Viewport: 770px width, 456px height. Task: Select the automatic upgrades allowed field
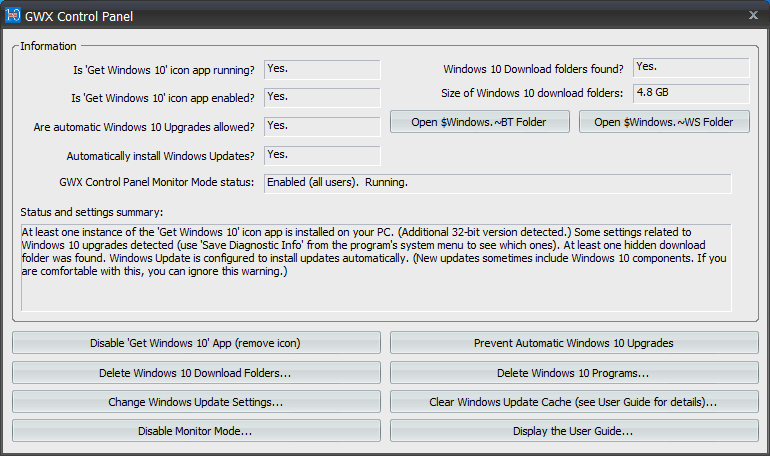point(322,127)
